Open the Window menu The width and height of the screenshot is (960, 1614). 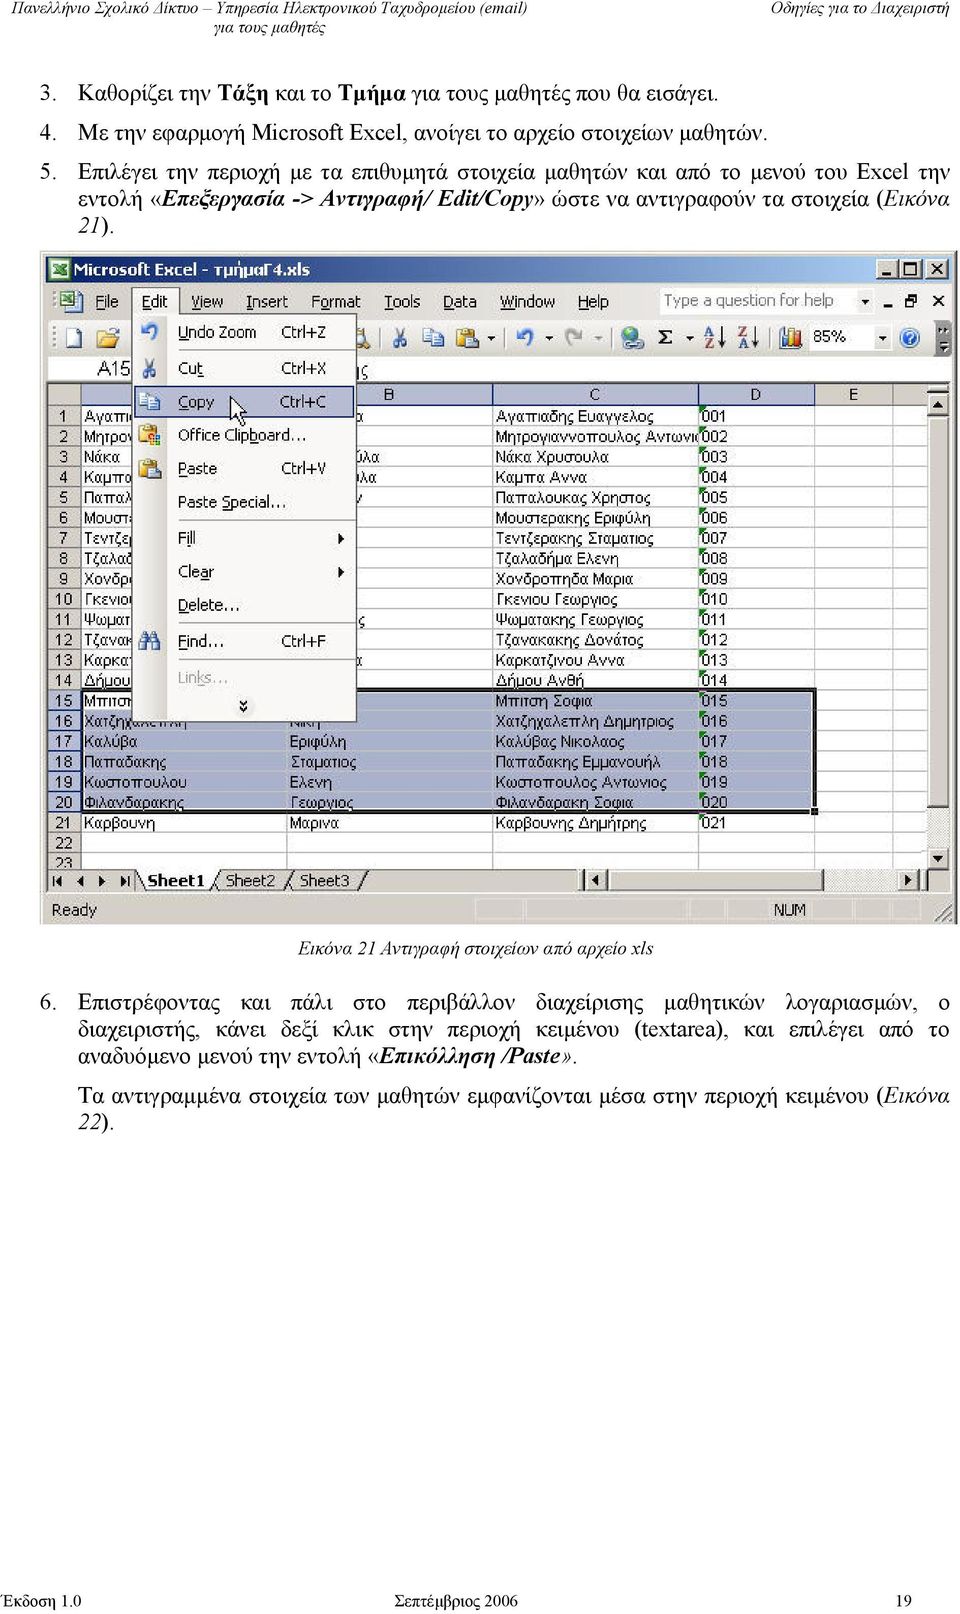click(527, 301)
